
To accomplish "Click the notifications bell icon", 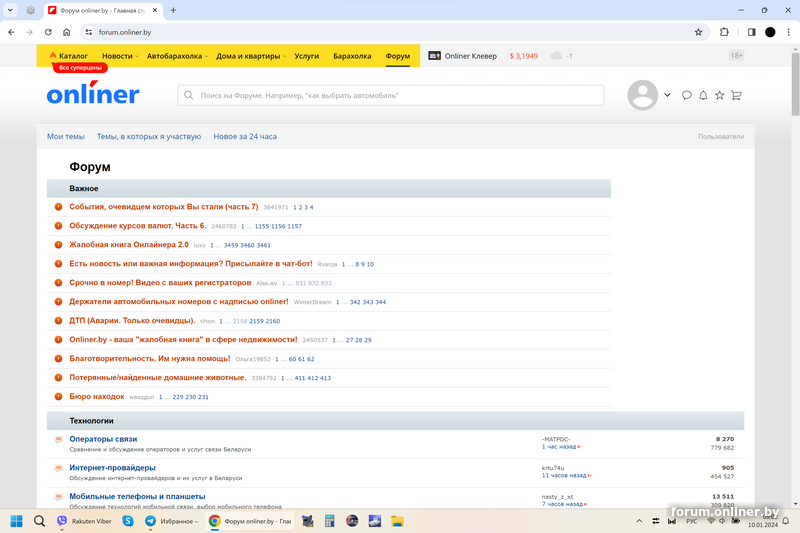I will (x=703, y=96).
